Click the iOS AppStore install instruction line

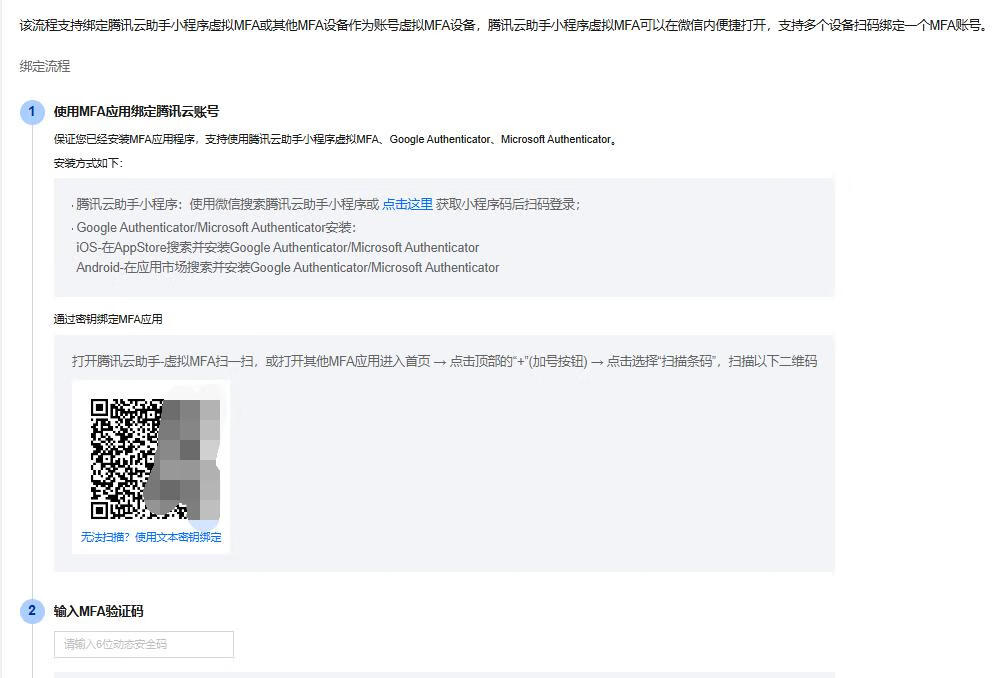coord(277,247)
